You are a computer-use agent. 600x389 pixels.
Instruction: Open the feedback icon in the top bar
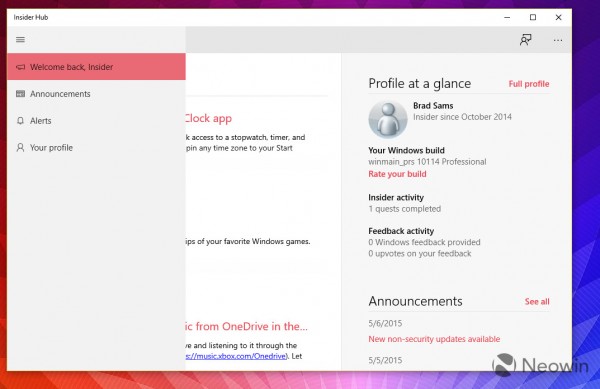(x=525, y=40)
